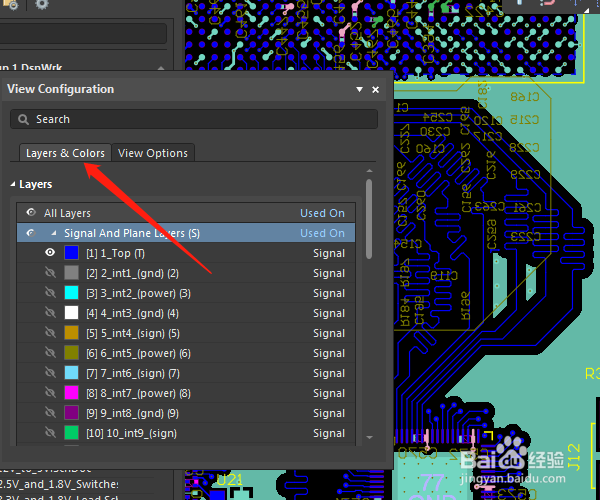Show the [4] 4_int3_(gnd) layer
The height and width of the screenshot is (500, 600).
tap(50, 313)
